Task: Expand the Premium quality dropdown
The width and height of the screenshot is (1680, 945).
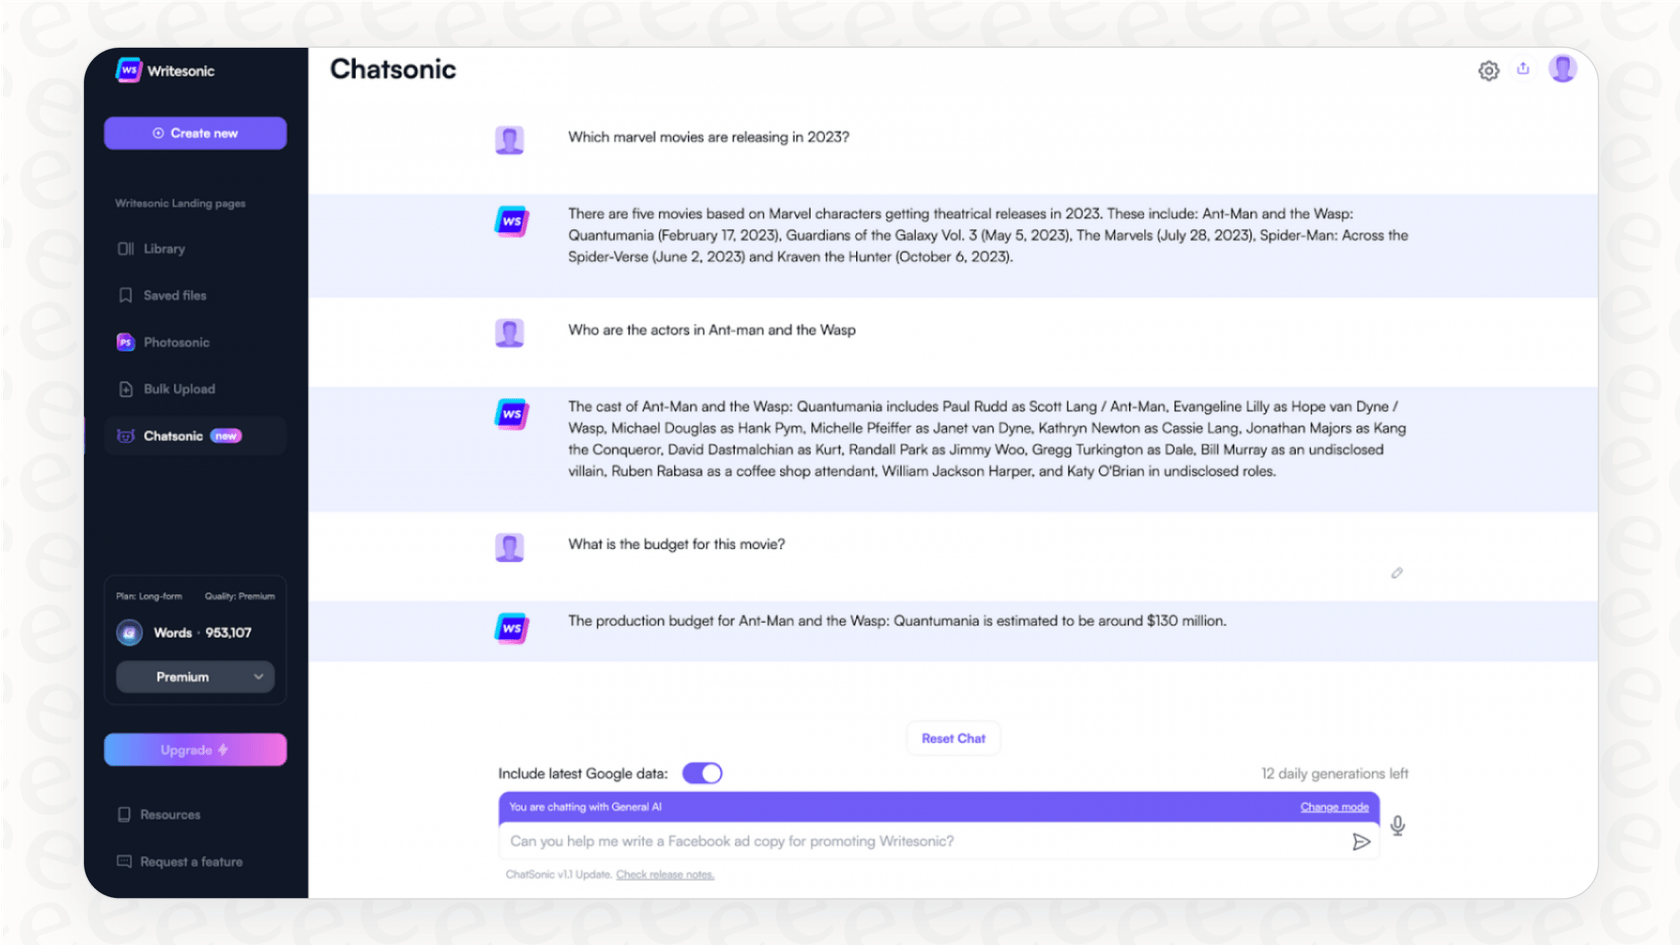Action: (195, 677)
